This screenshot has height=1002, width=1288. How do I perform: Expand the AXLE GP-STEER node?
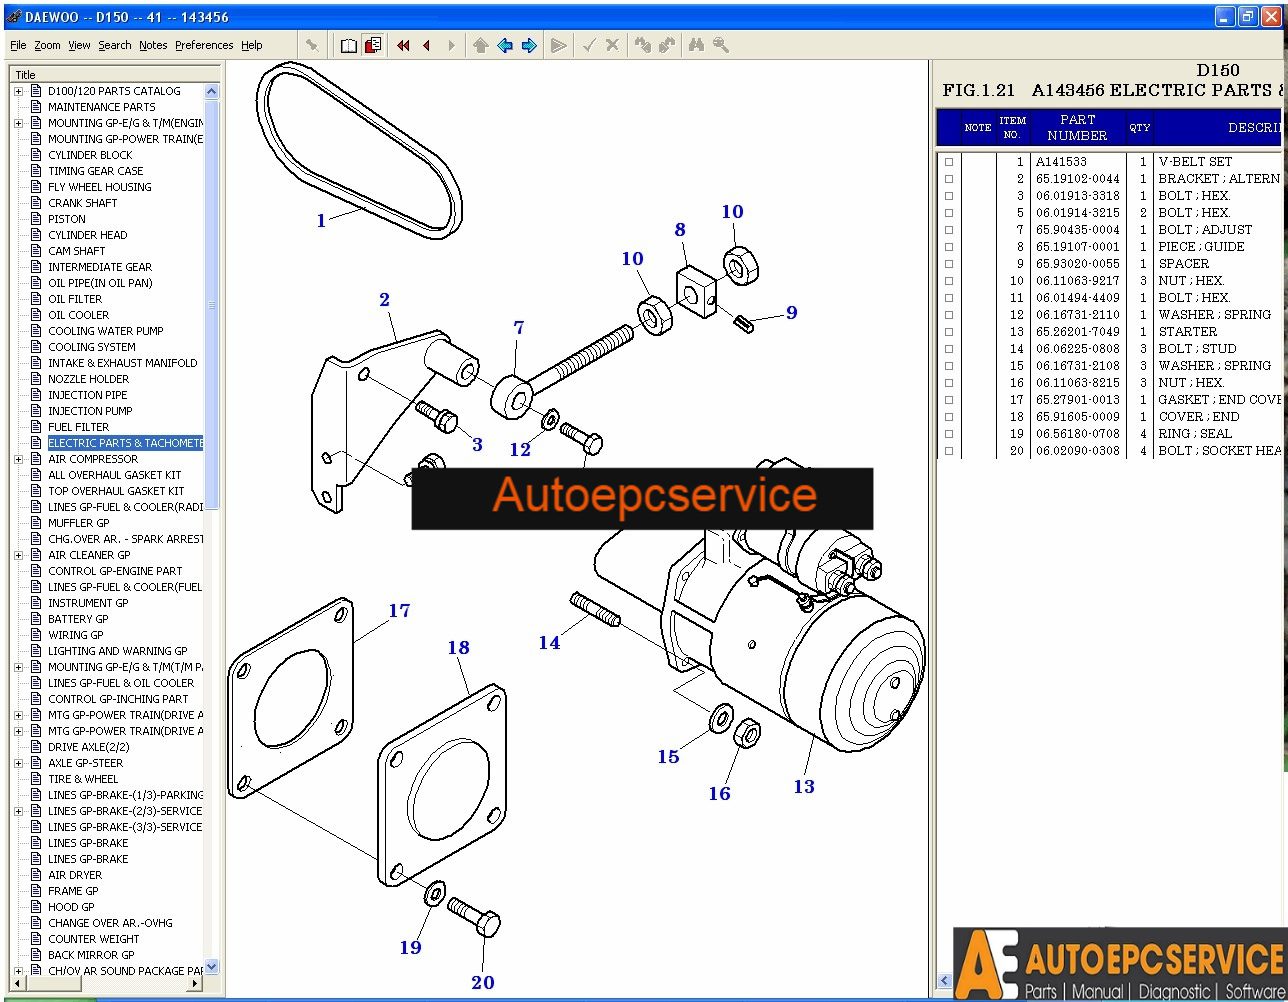coord(18,763)
